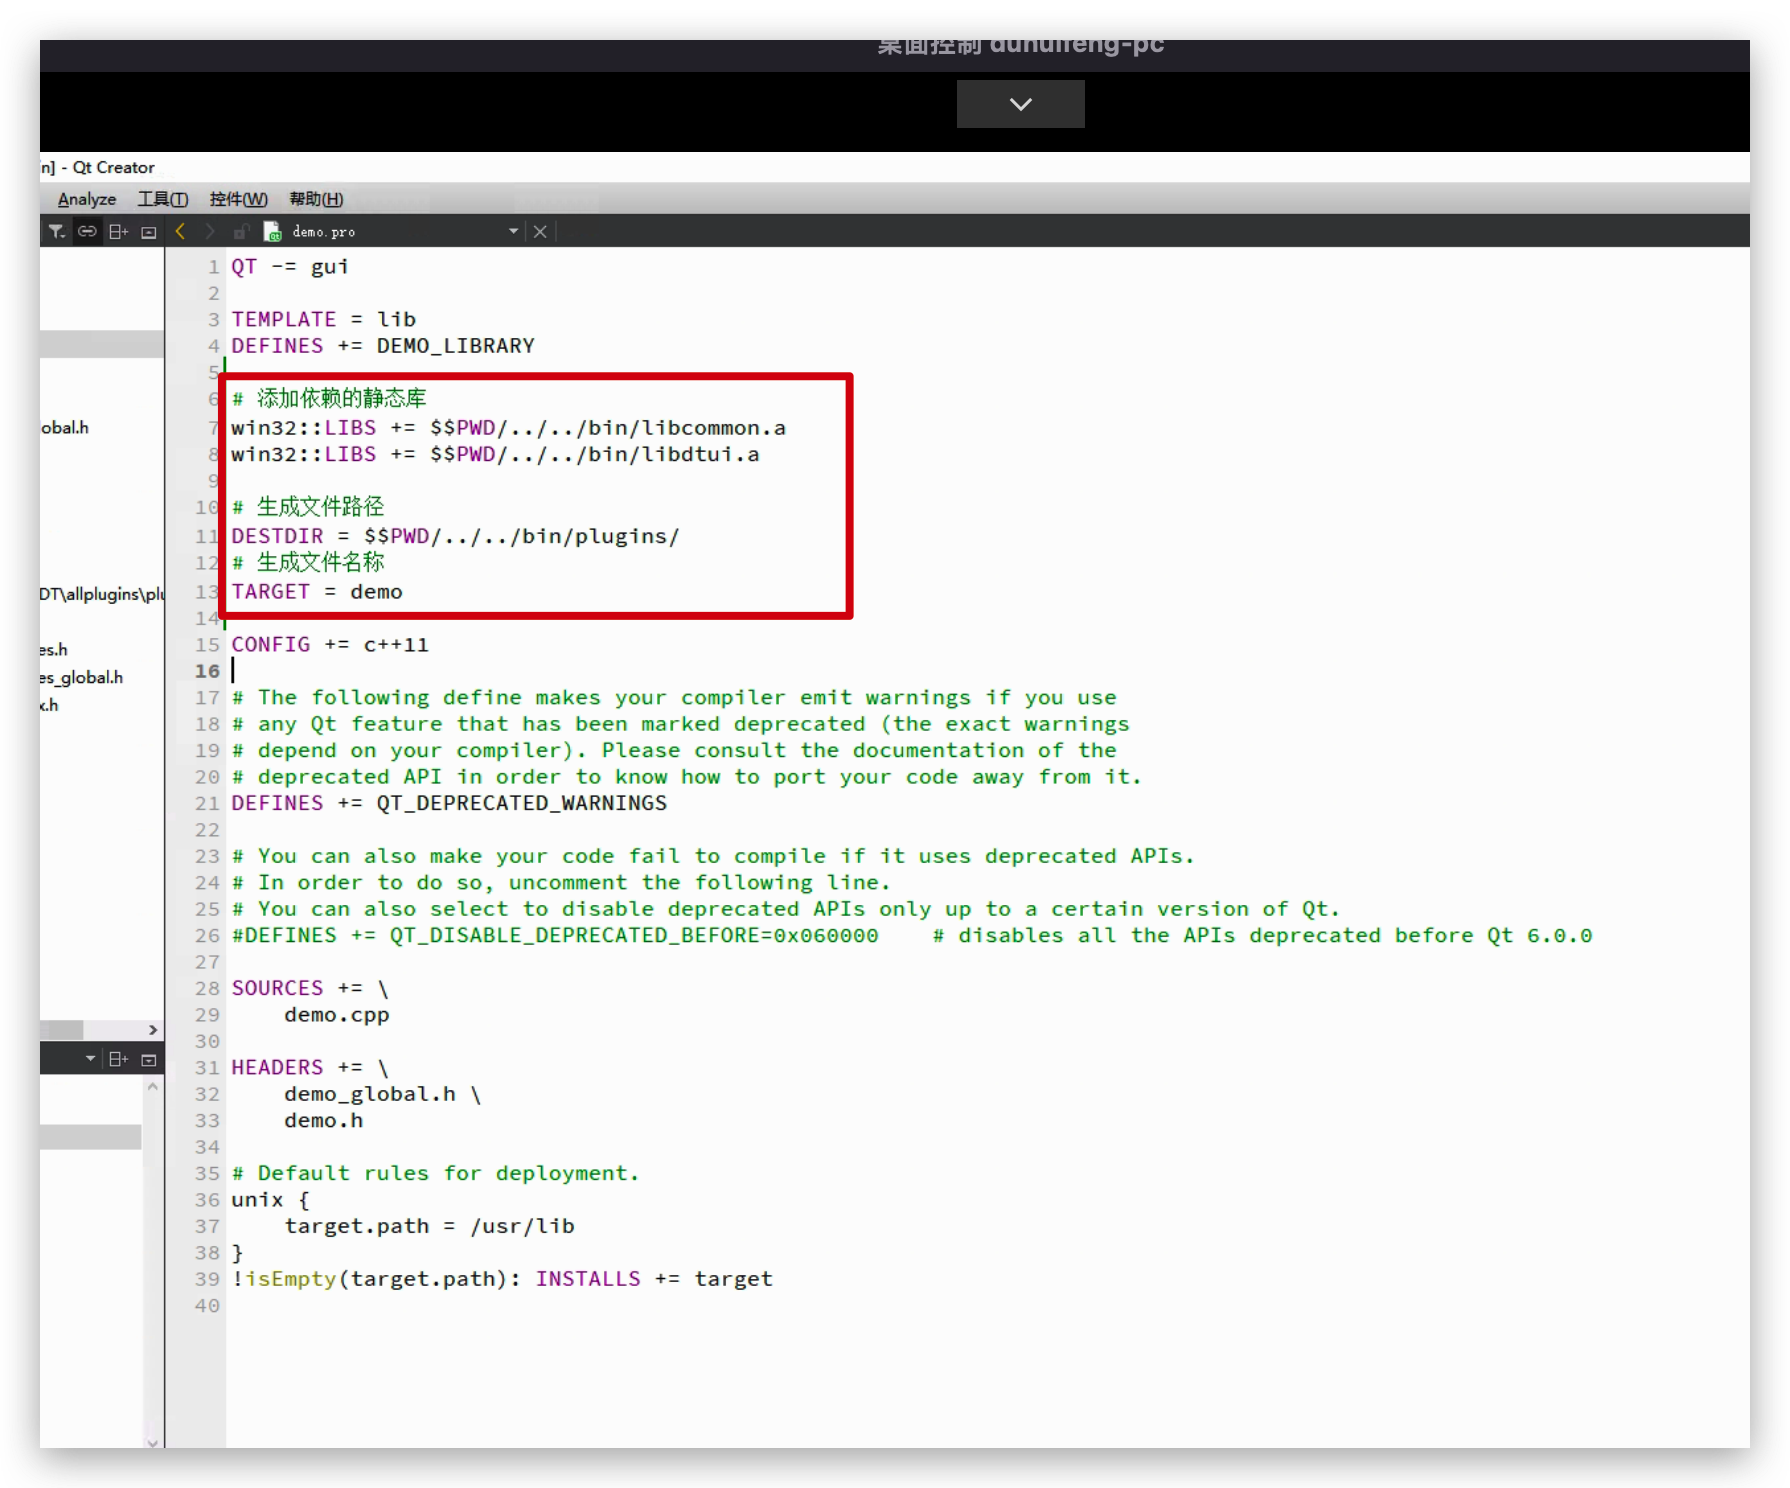Click the demo.cpp source entry
Image resolution: width=1790 pixels, height=1488 pixels.
pyautogui.click(x=337, y=1015)
